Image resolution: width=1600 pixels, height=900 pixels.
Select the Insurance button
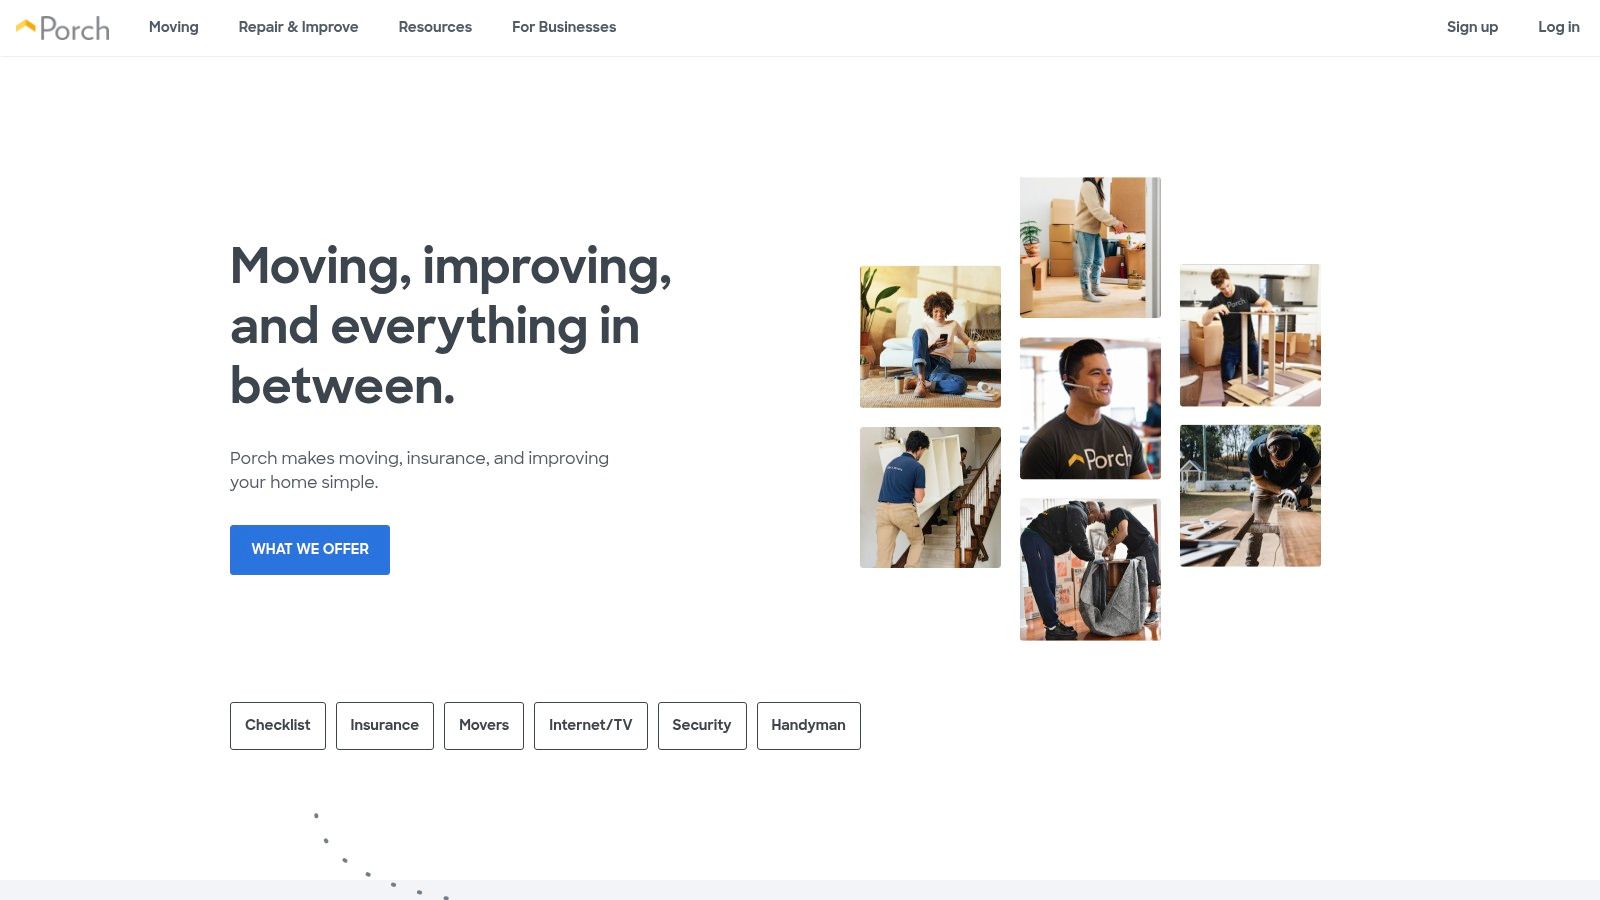pyautogui.click(x=385, y=726)
